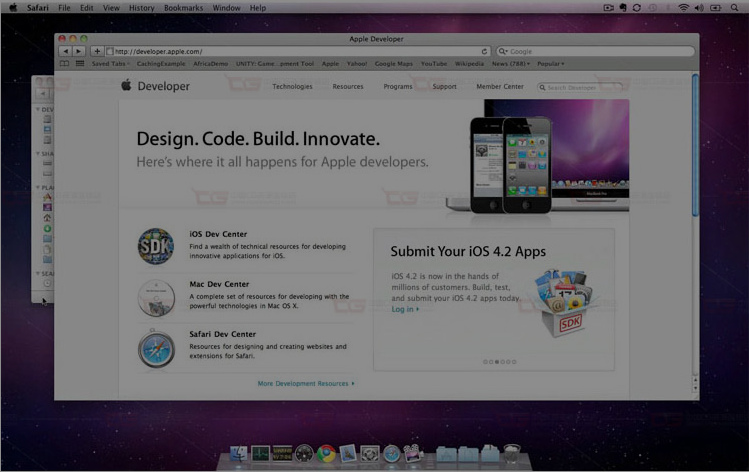Go to the Support nav tab
749x472 pixels.
(444, 86)
